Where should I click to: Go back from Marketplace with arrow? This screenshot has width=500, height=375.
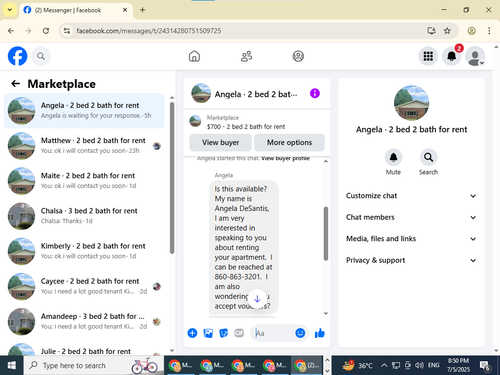[x=15, y=84]
